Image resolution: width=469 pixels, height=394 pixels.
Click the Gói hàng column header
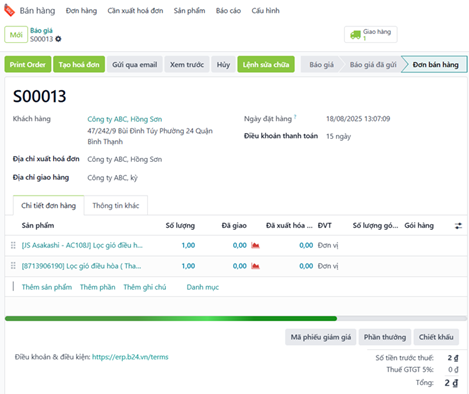[419, 226]
